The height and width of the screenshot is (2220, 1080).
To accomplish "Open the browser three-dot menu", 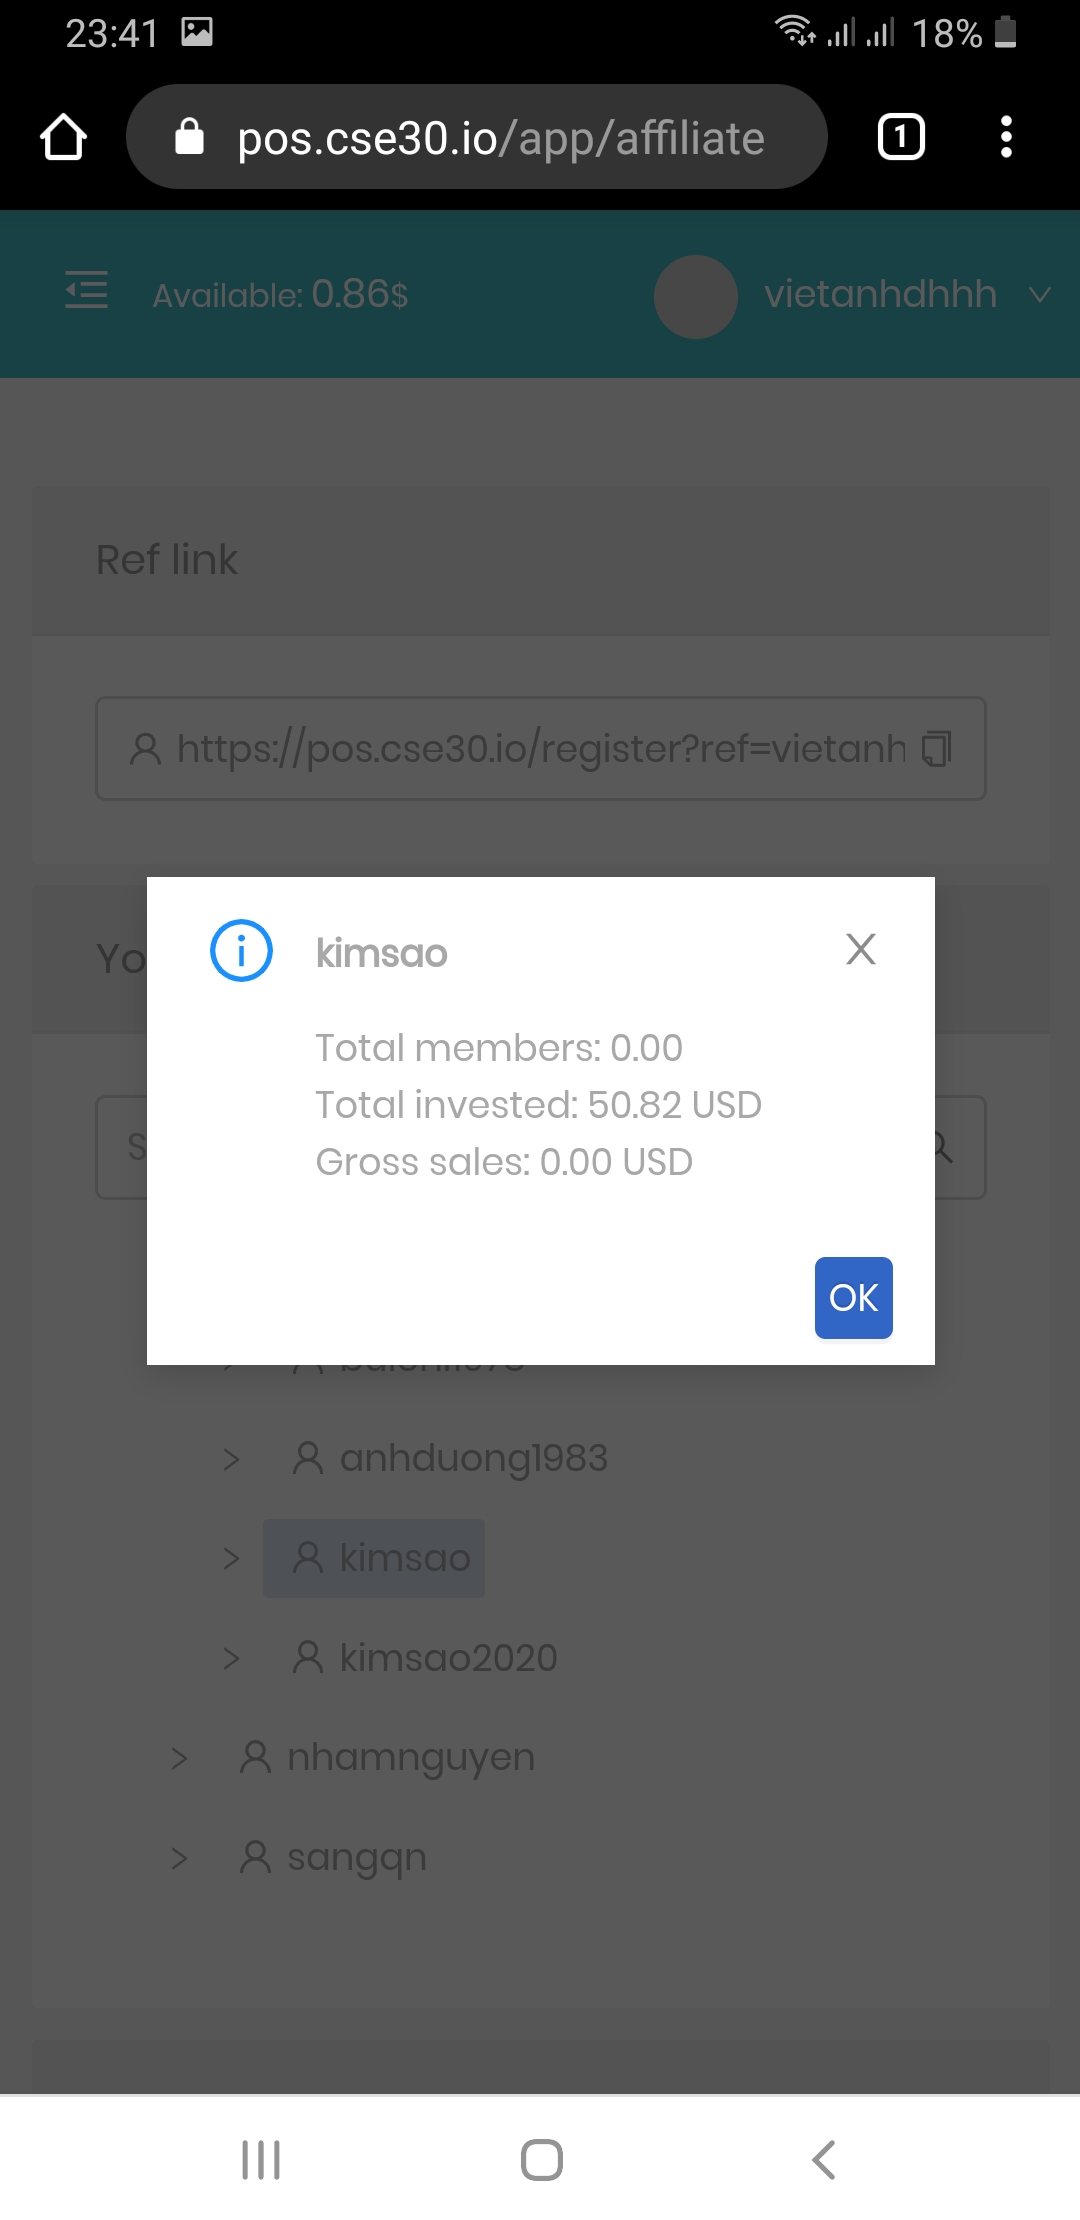I will pos(1006,138).
